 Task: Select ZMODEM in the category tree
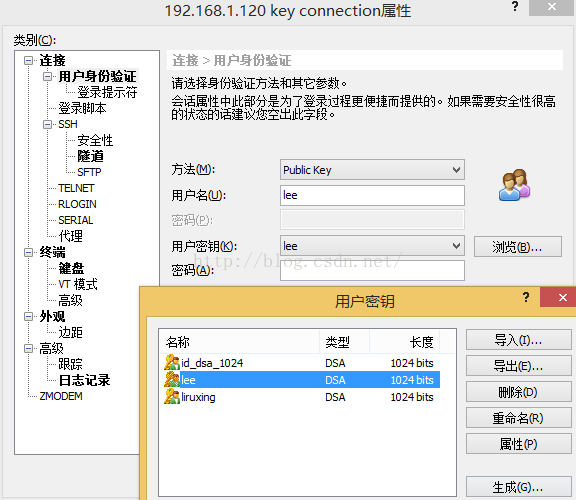point(61,396)
